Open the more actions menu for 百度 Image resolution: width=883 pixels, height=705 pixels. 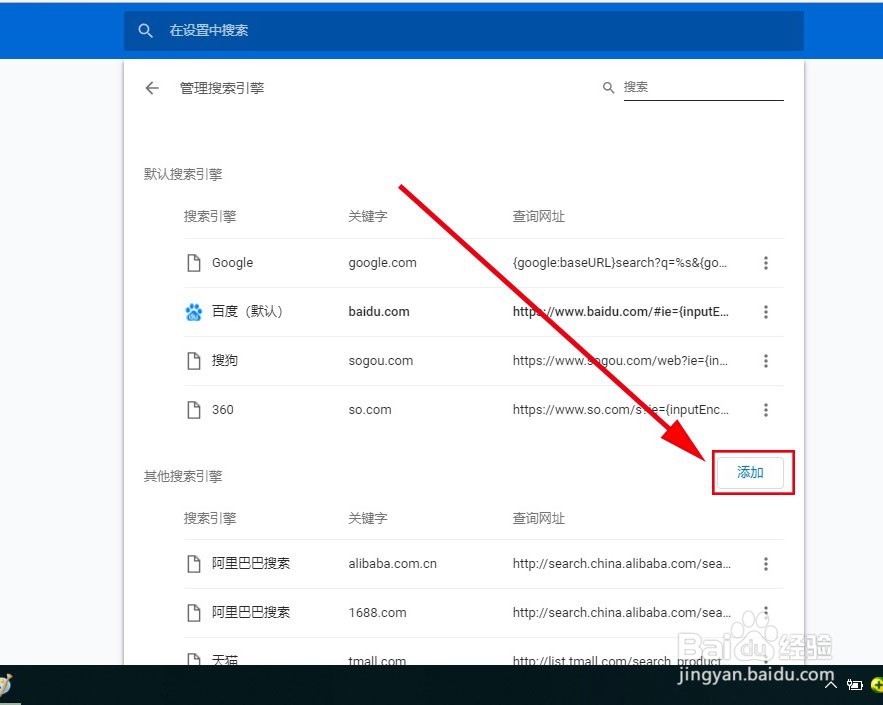(766, 311)
